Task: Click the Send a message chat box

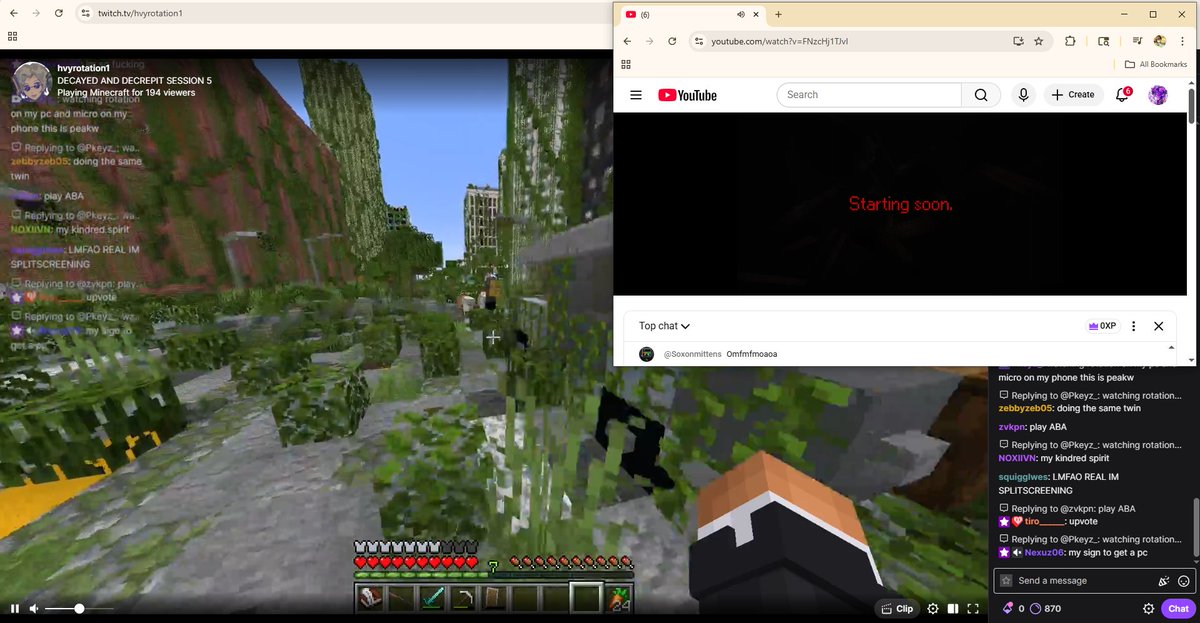Action: click(x=1095, y=581)
